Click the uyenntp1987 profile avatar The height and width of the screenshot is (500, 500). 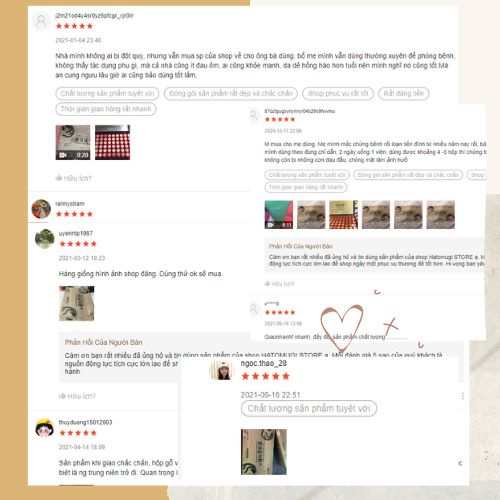click(45, 239)
